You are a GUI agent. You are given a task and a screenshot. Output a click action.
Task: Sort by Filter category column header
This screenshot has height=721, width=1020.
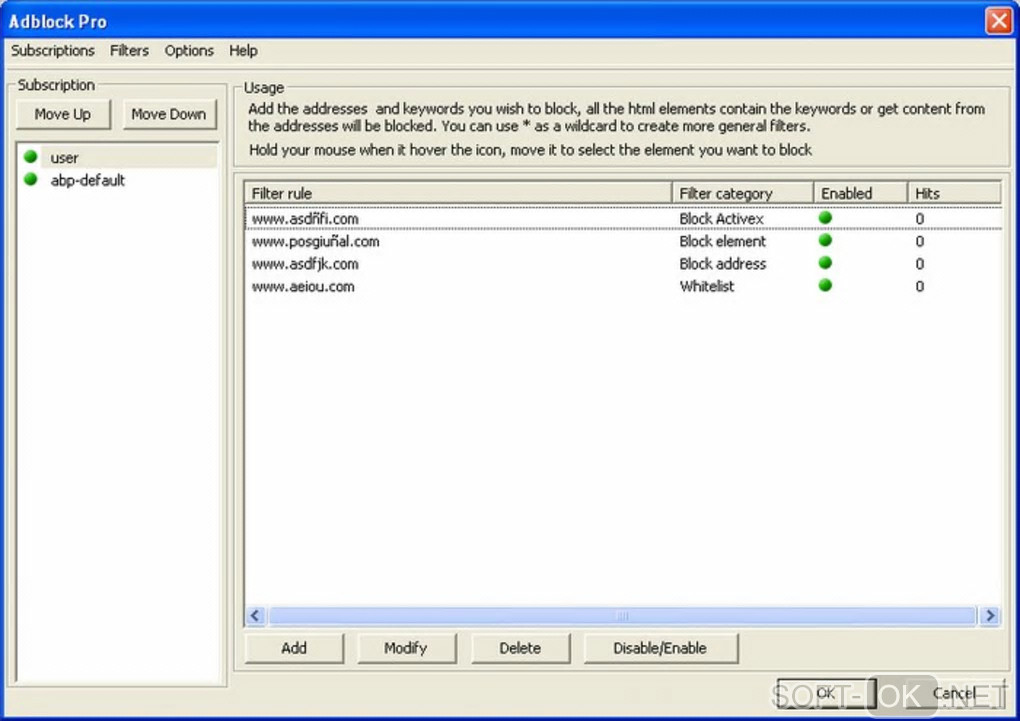743,193
